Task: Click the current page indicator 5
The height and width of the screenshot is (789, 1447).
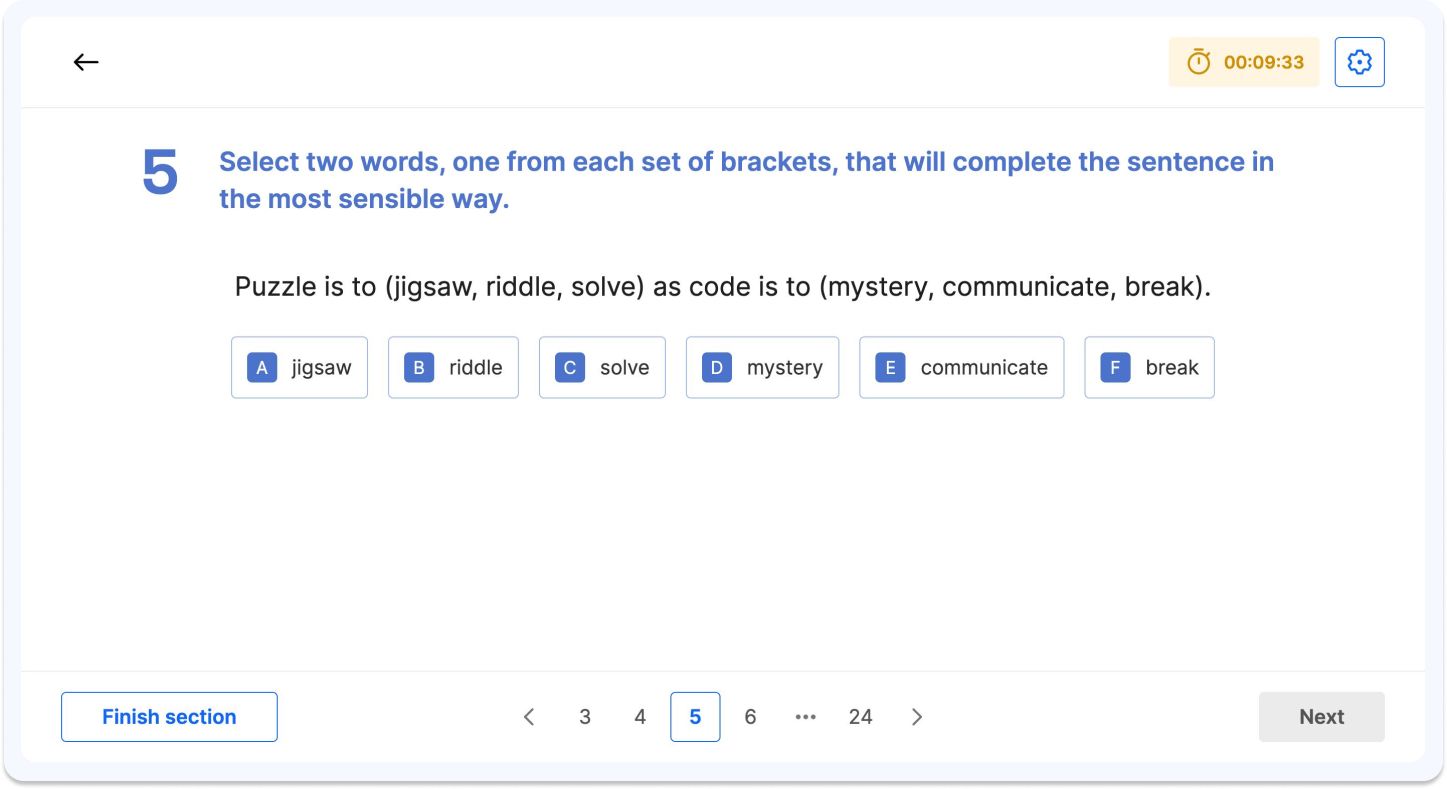Action: coord(695,716)
